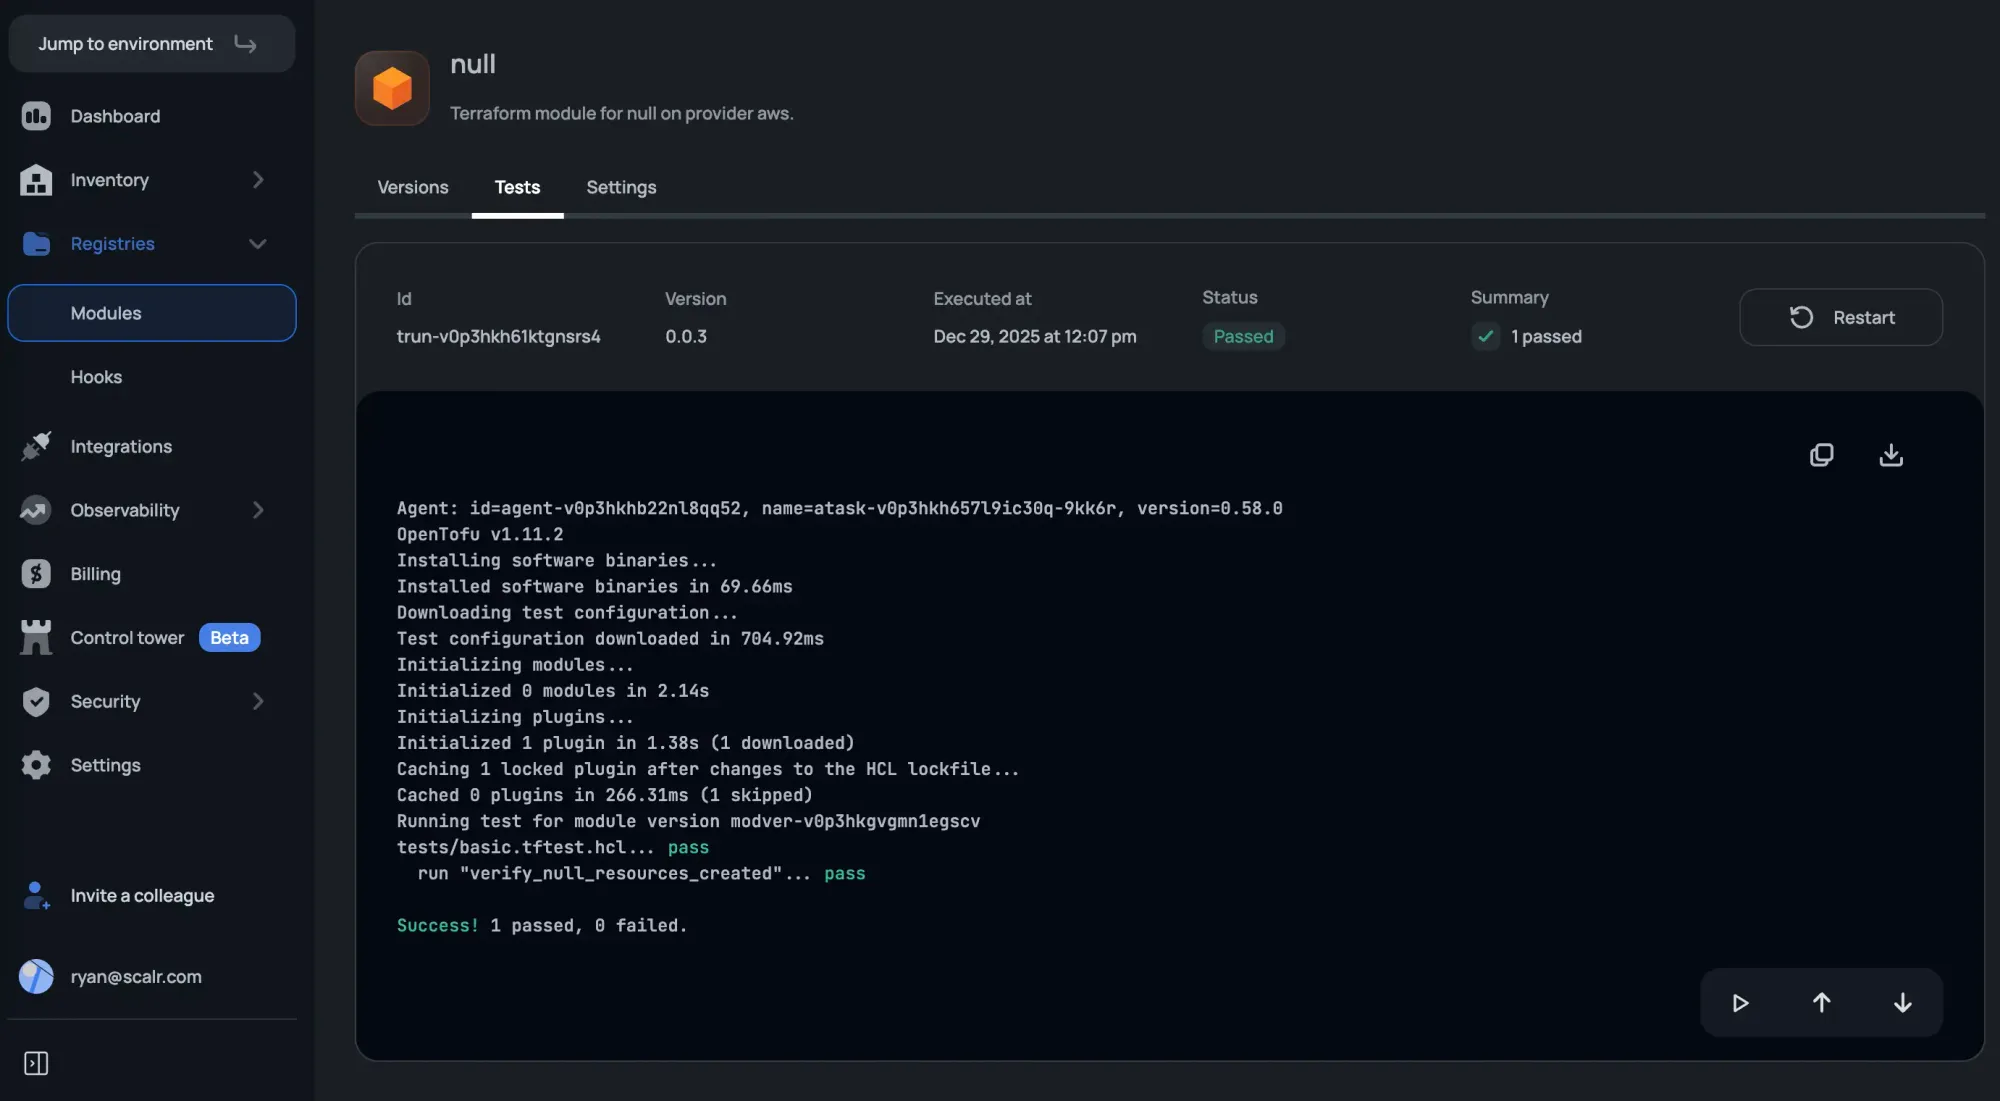Open Billing section
This screenshot has width=2000, height=1101.
[95, 574]
